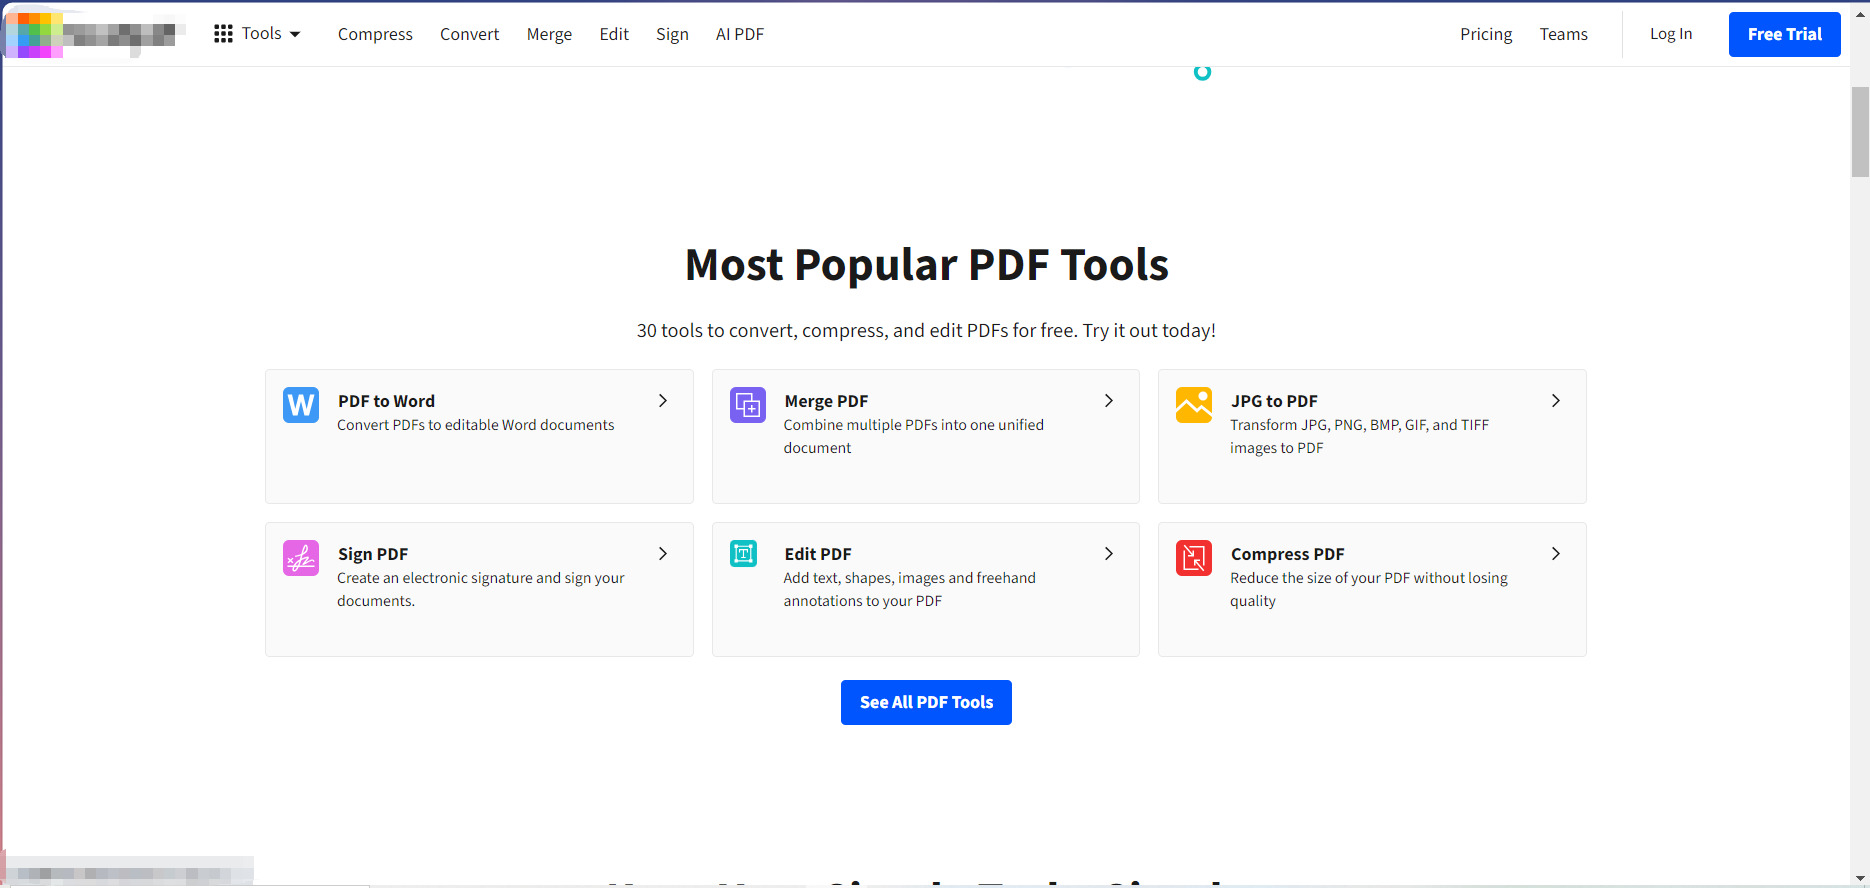The height and width of the screenshot is (888, 1870).
Task: Go to AI PDF in navigation
Action: pos(740,34)
